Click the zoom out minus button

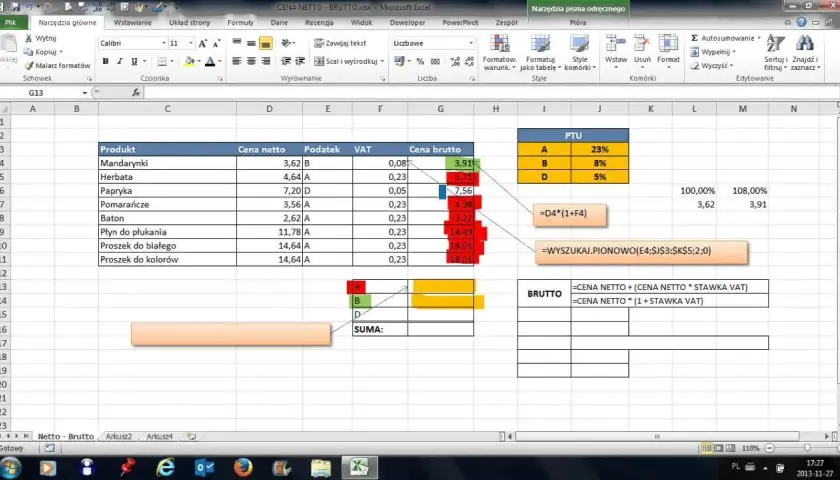click(x=770, y=448)
